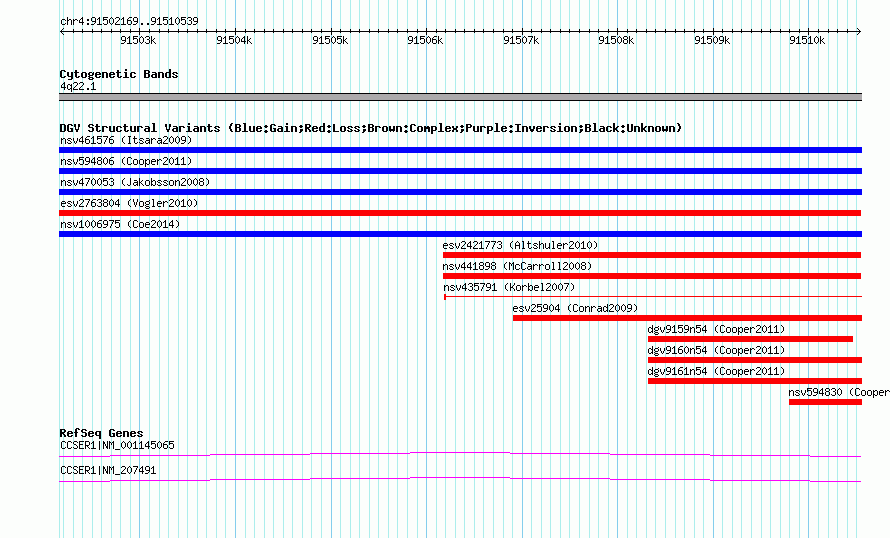Click the ruler's right arrowhead
The width and height of the screenshot is (890, 538).
tap(859, 31)
